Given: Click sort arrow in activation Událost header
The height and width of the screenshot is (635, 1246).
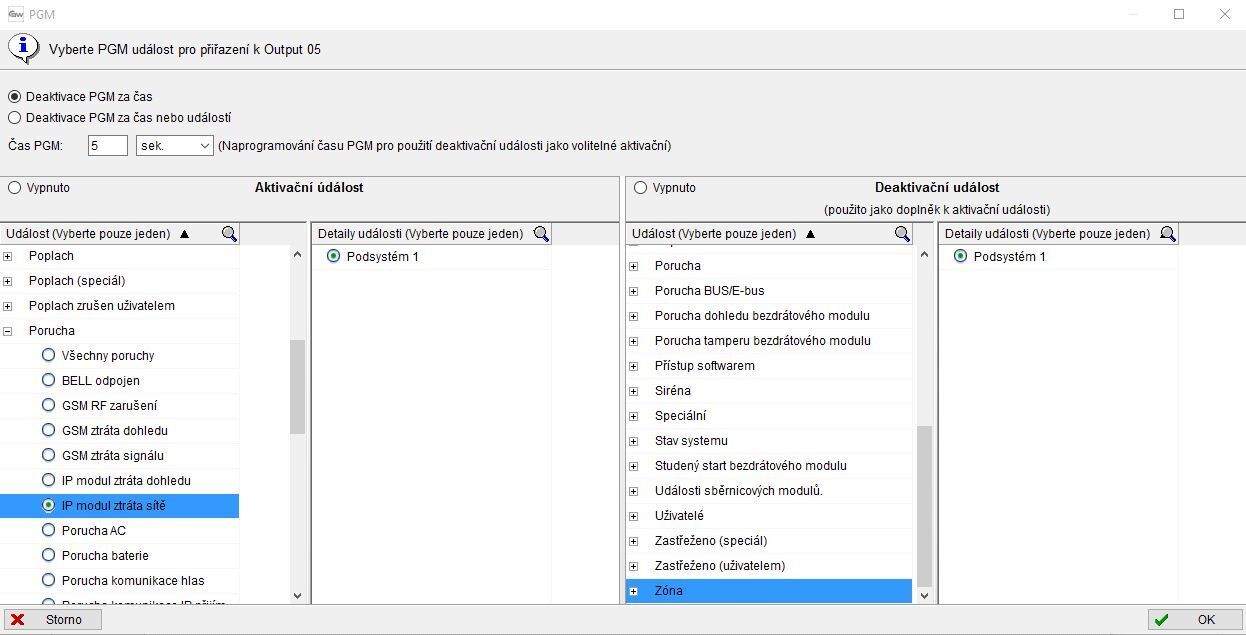Looking at the screenshot, I should click(184, 234).
